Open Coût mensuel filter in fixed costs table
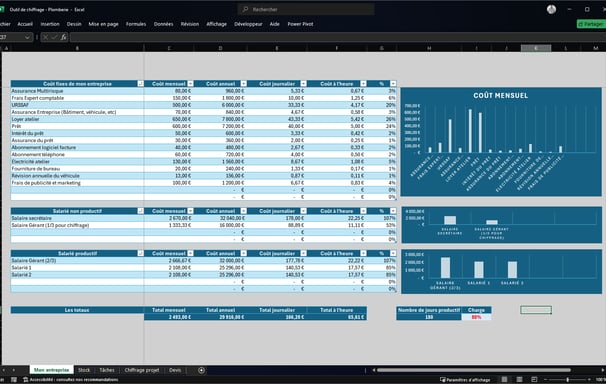The width and height of the screenshot is (606, 384). [191, 84]
